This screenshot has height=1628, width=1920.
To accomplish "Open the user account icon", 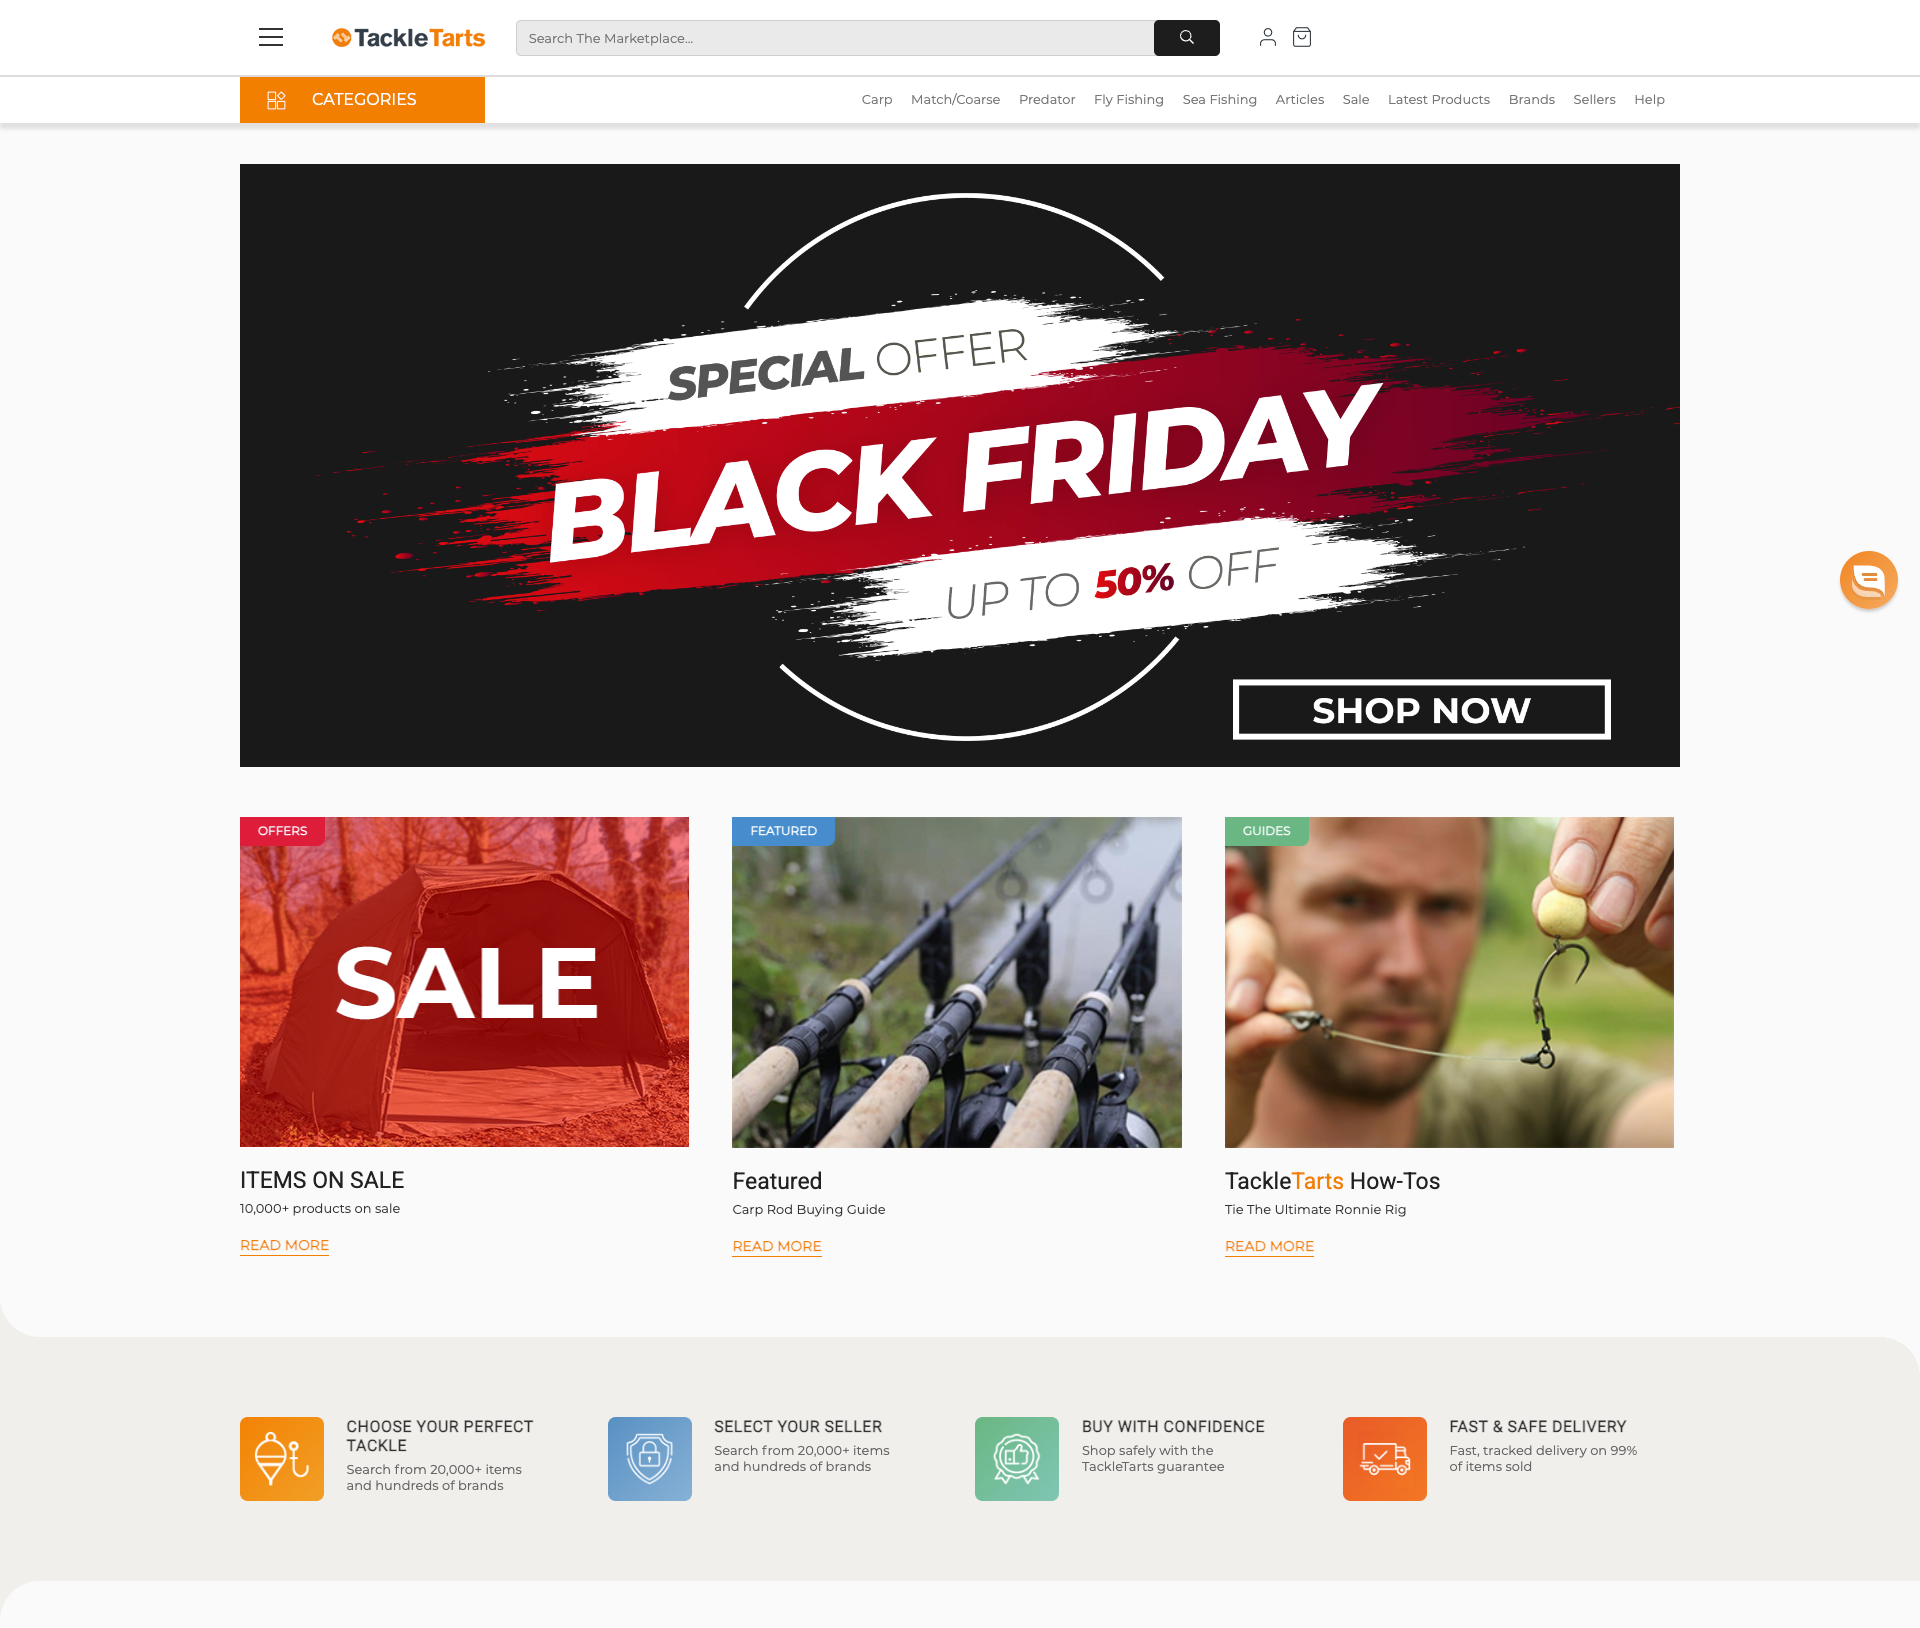I will (x=1267, y=37).
